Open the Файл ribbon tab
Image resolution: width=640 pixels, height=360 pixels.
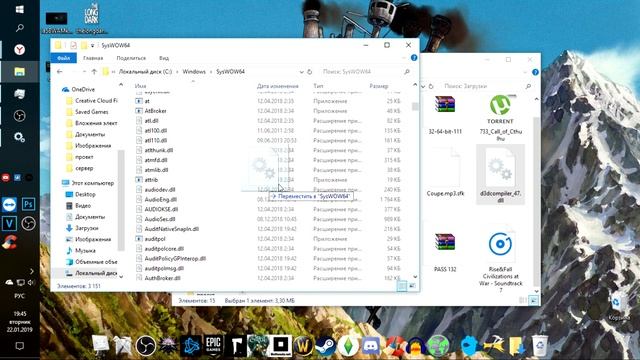[64, 58]
